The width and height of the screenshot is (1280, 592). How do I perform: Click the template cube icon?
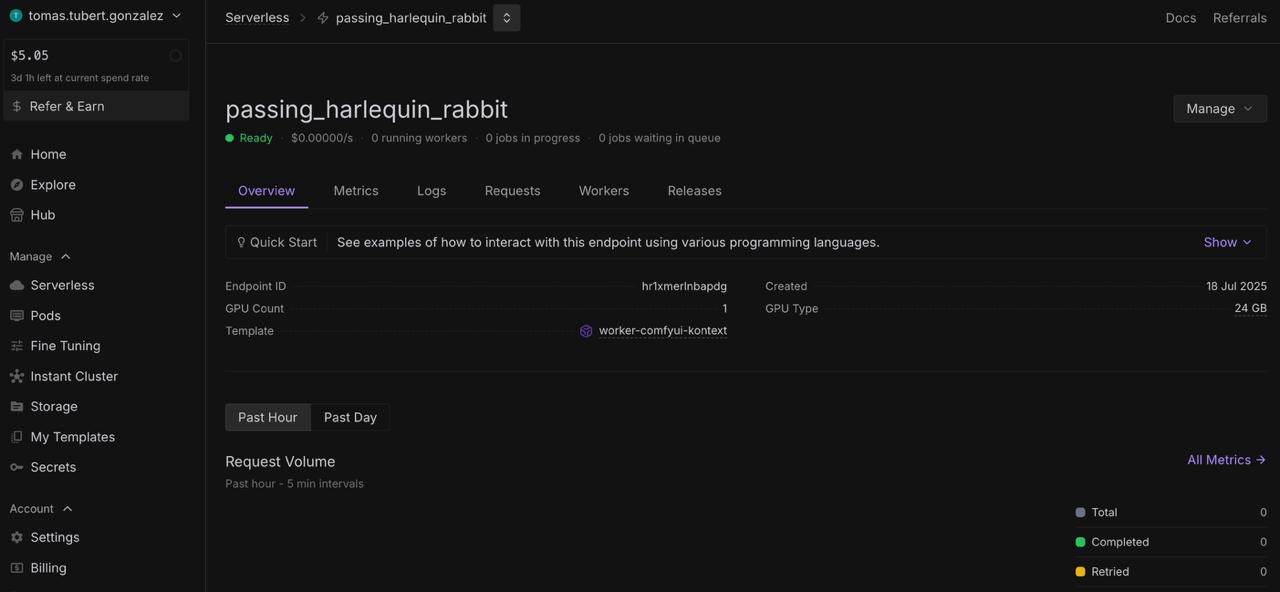click(586, 331)
